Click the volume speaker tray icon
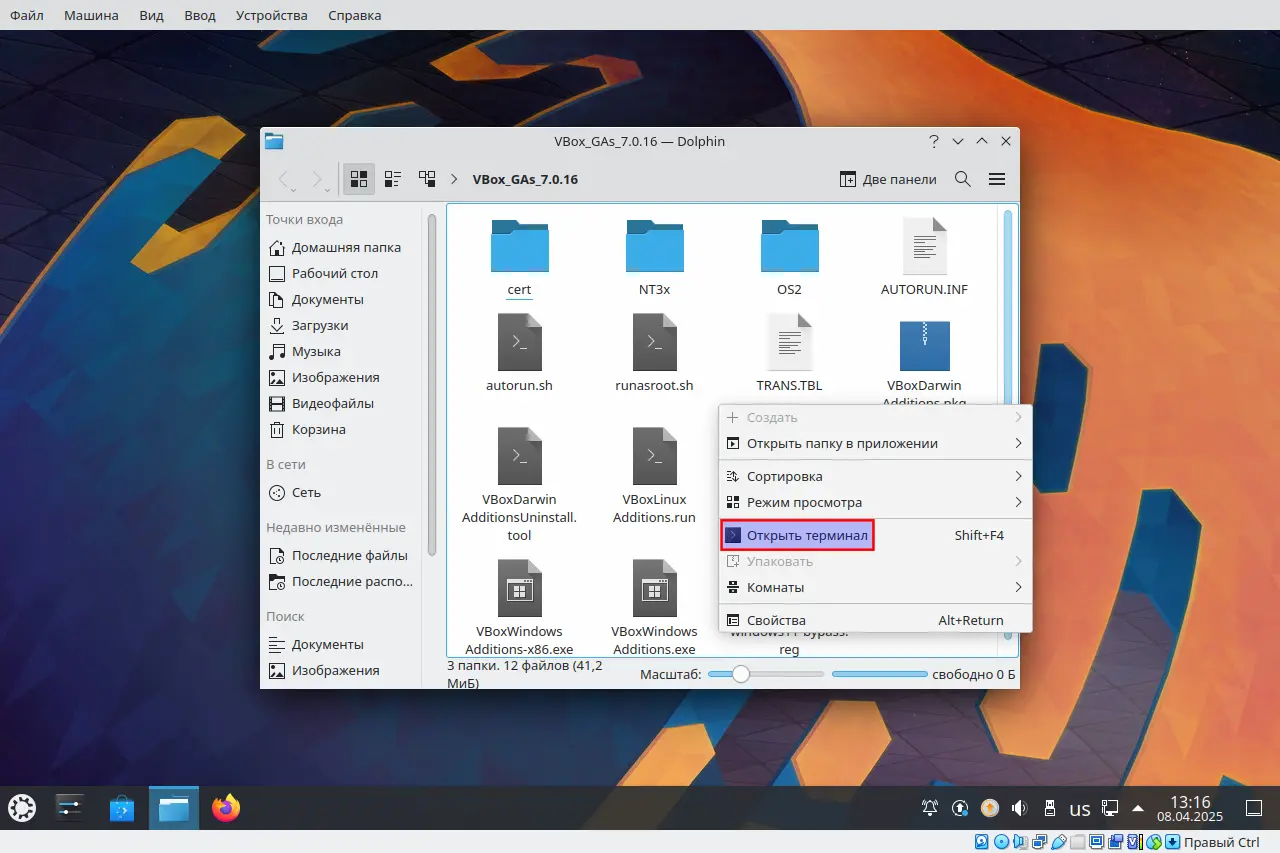This screenshot has width=1280, height=853. [x=1019, y=808]
